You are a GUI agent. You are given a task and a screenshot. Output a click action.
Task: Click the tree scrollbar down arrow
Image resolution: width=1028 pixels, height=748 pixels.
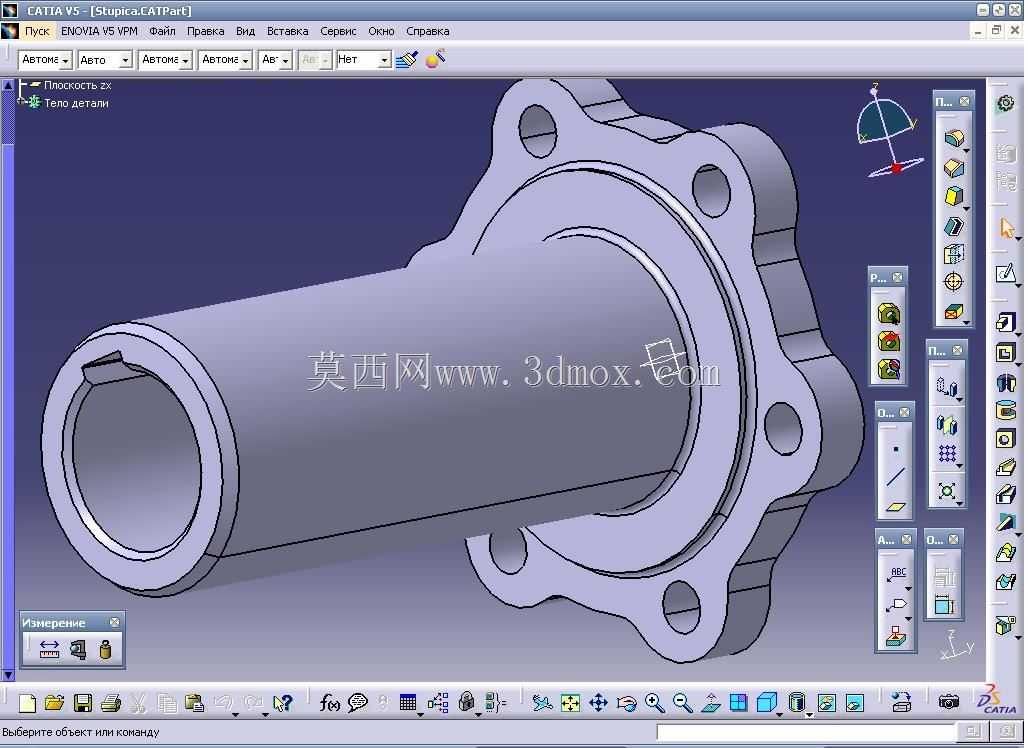(x=8, y=675)
